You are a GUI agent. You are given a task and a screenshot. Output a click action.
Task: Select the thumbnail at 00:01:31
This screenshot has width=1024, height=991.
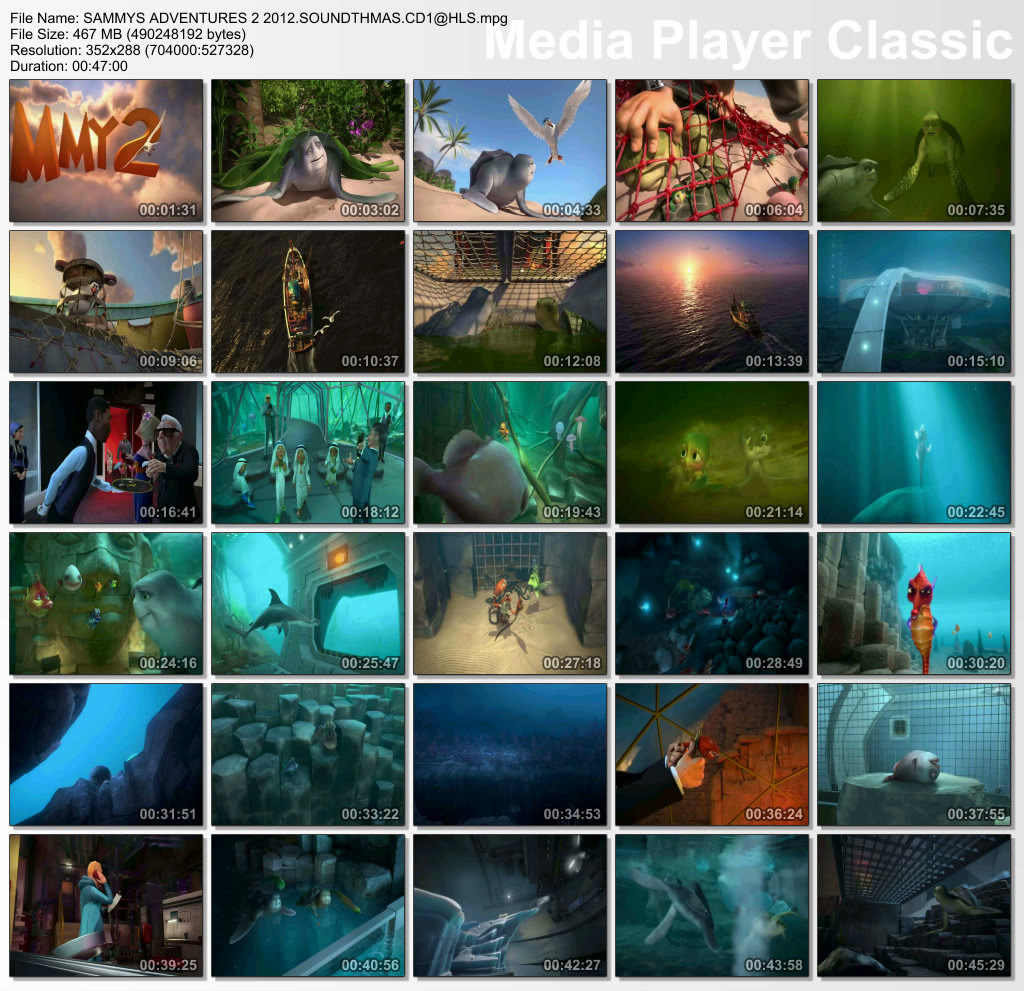point(106,150)
